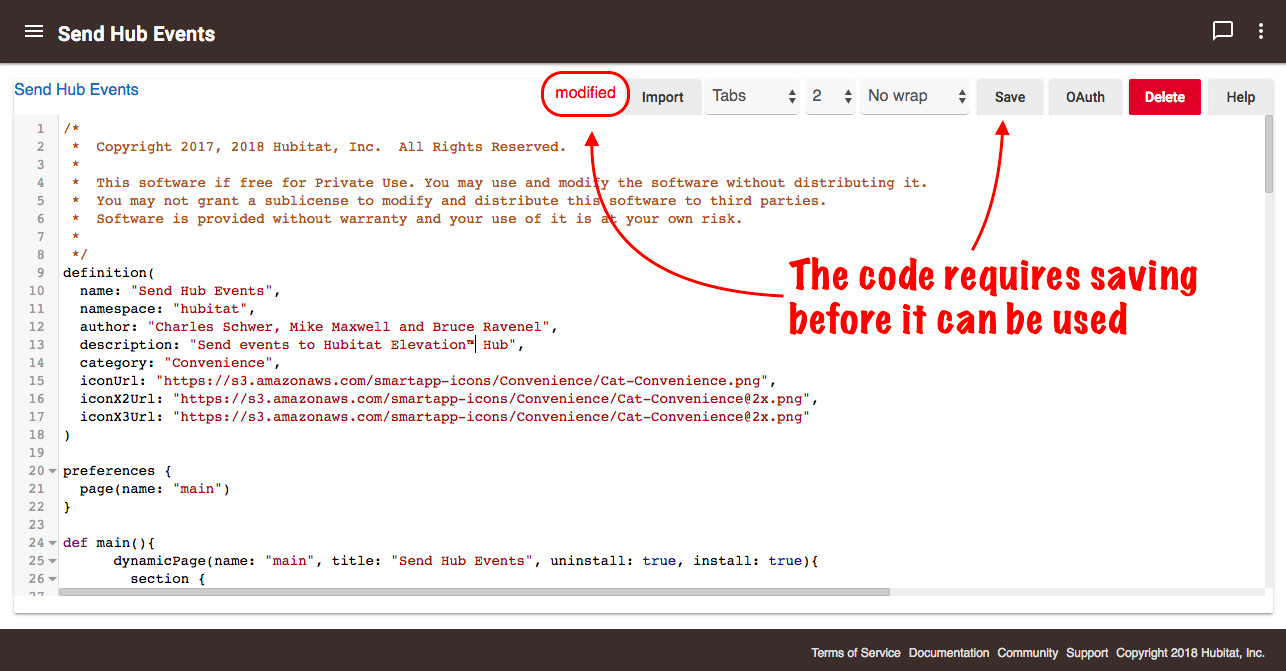The height and width of the screenshot is (671, 1286).
Task: Collapse the preferences block at line 20
Action: [x=52, y=471]
